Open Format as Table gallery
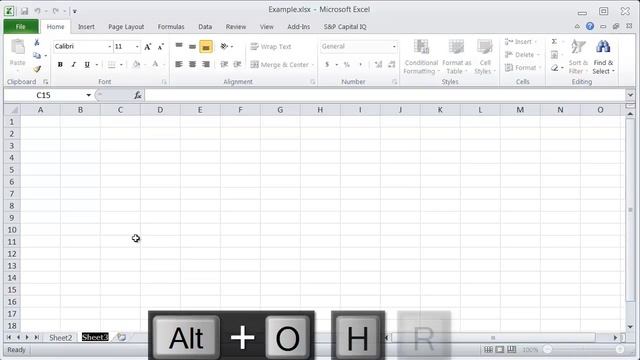Image resolution: width=640 pixels, height=360 pixels. click(x=456, y=57)
